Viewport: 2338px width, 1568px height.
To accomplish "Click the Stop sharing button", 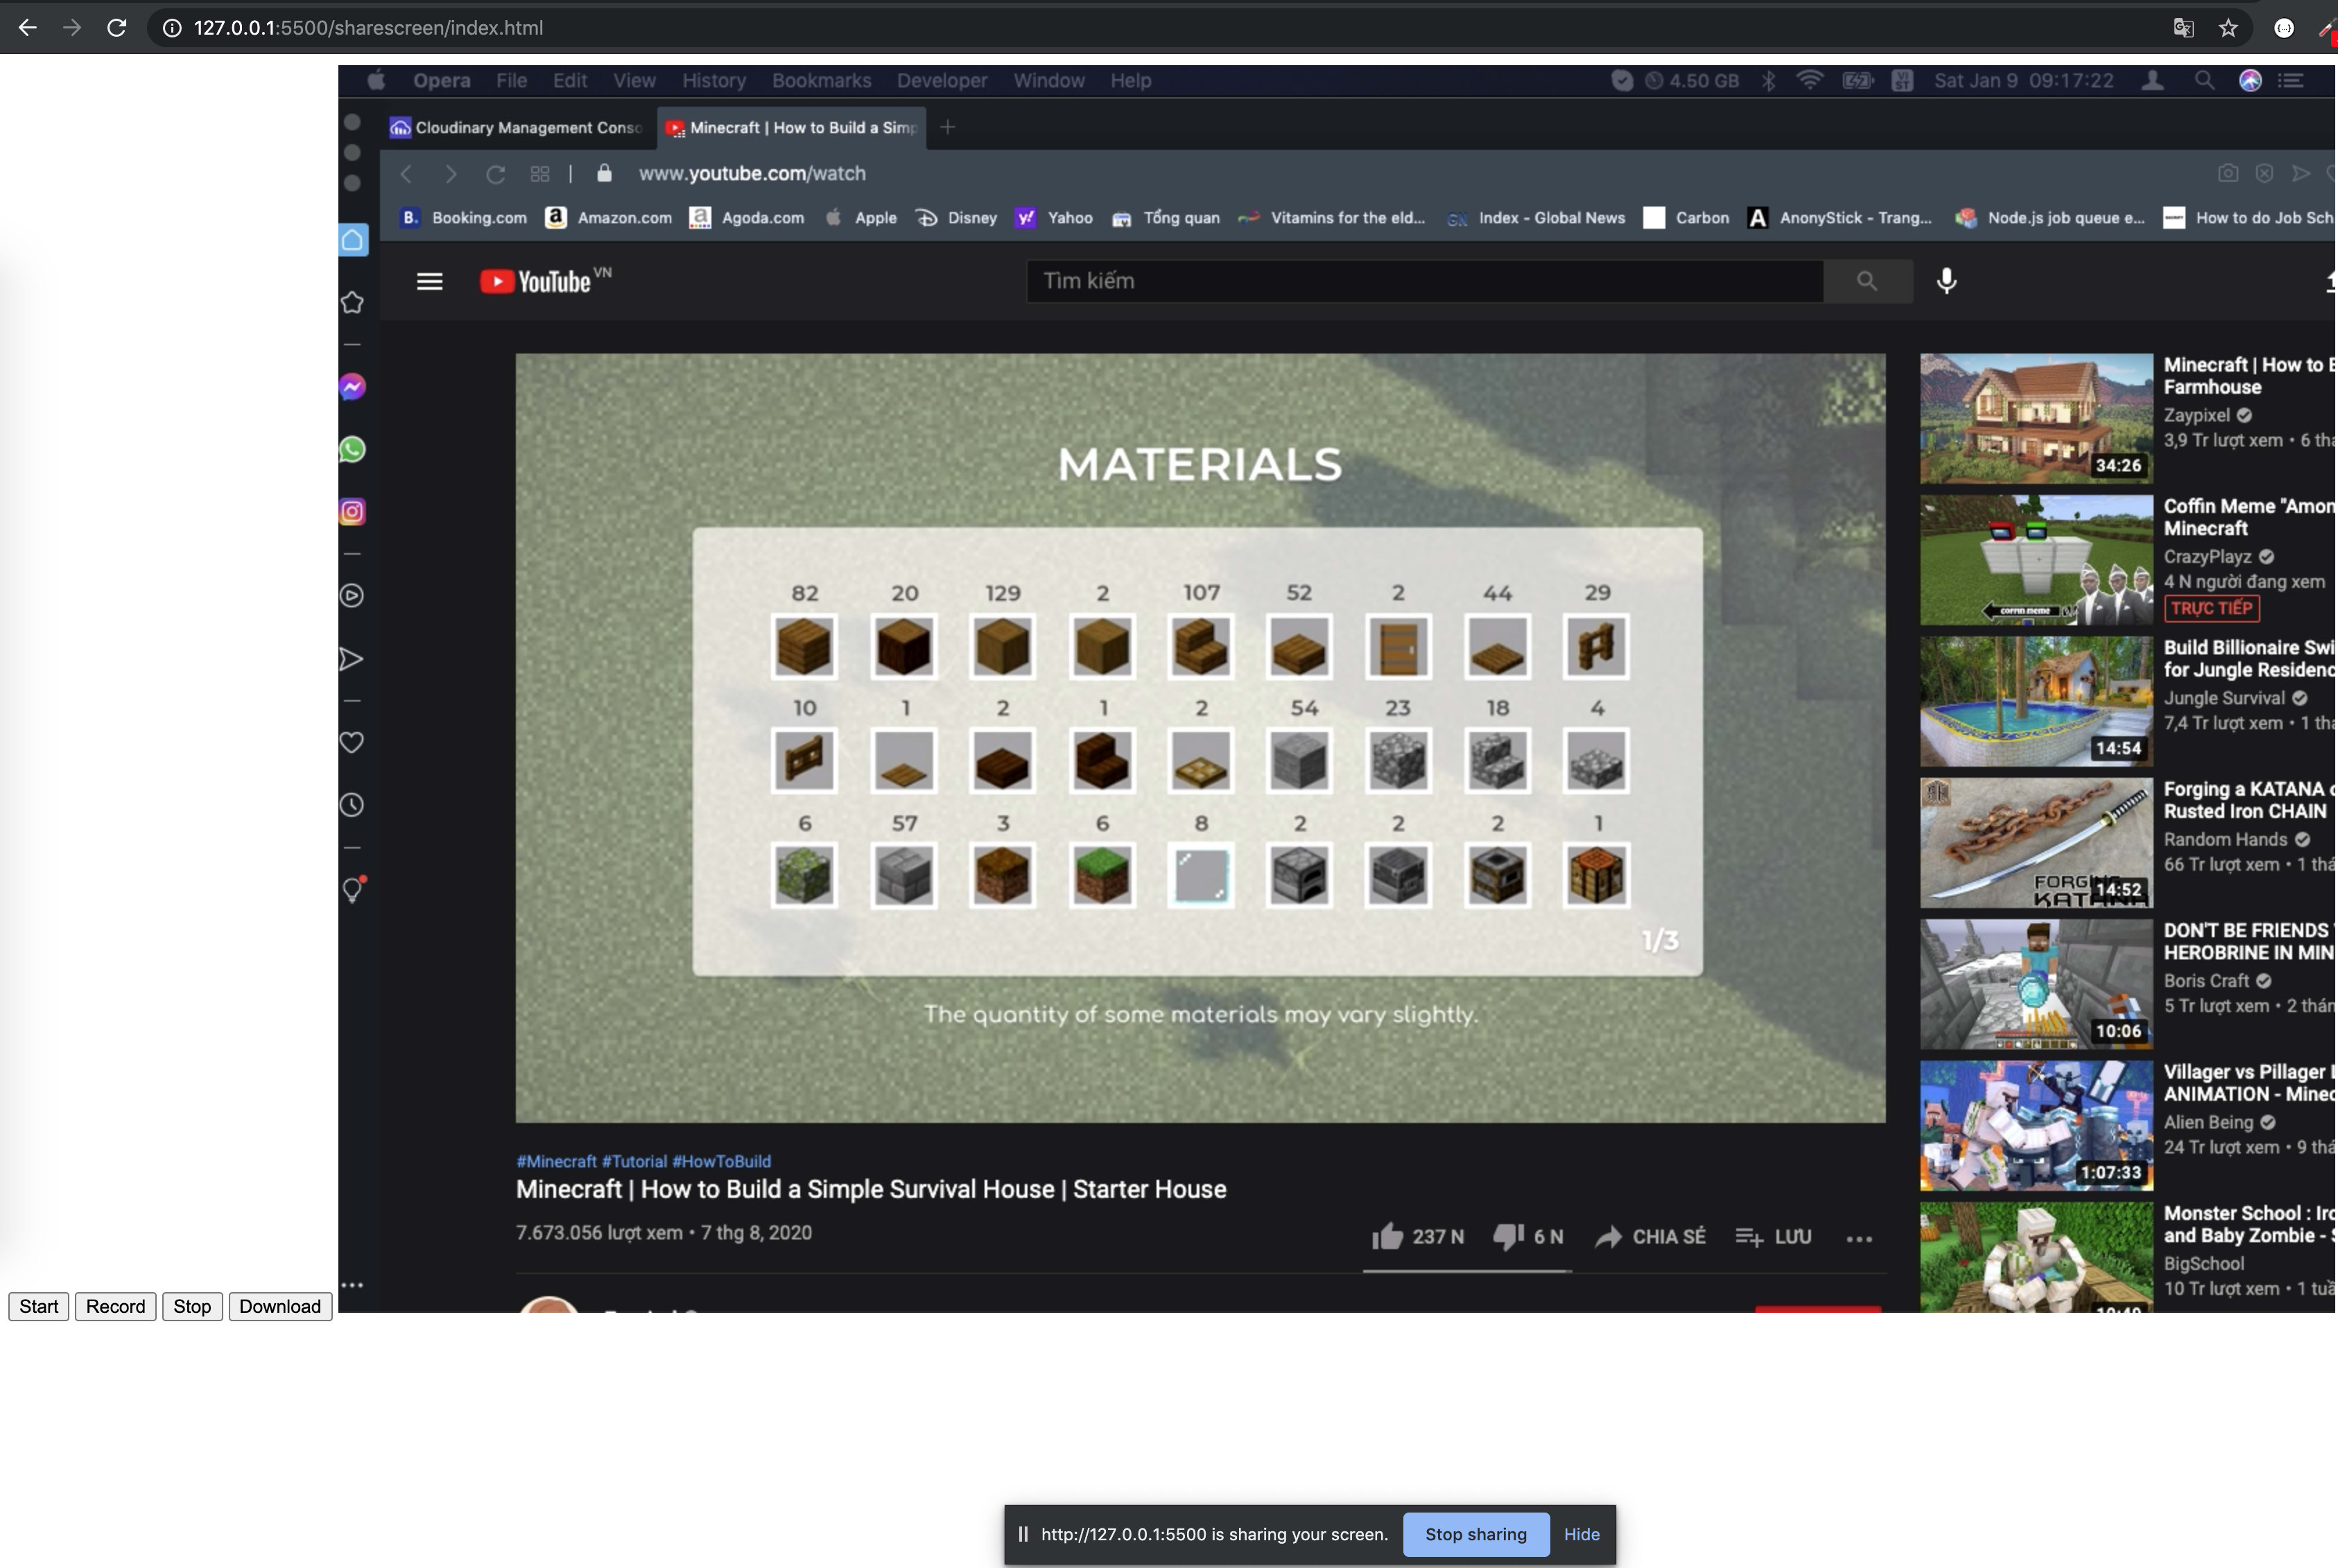I will (x=1475, y=1534).
